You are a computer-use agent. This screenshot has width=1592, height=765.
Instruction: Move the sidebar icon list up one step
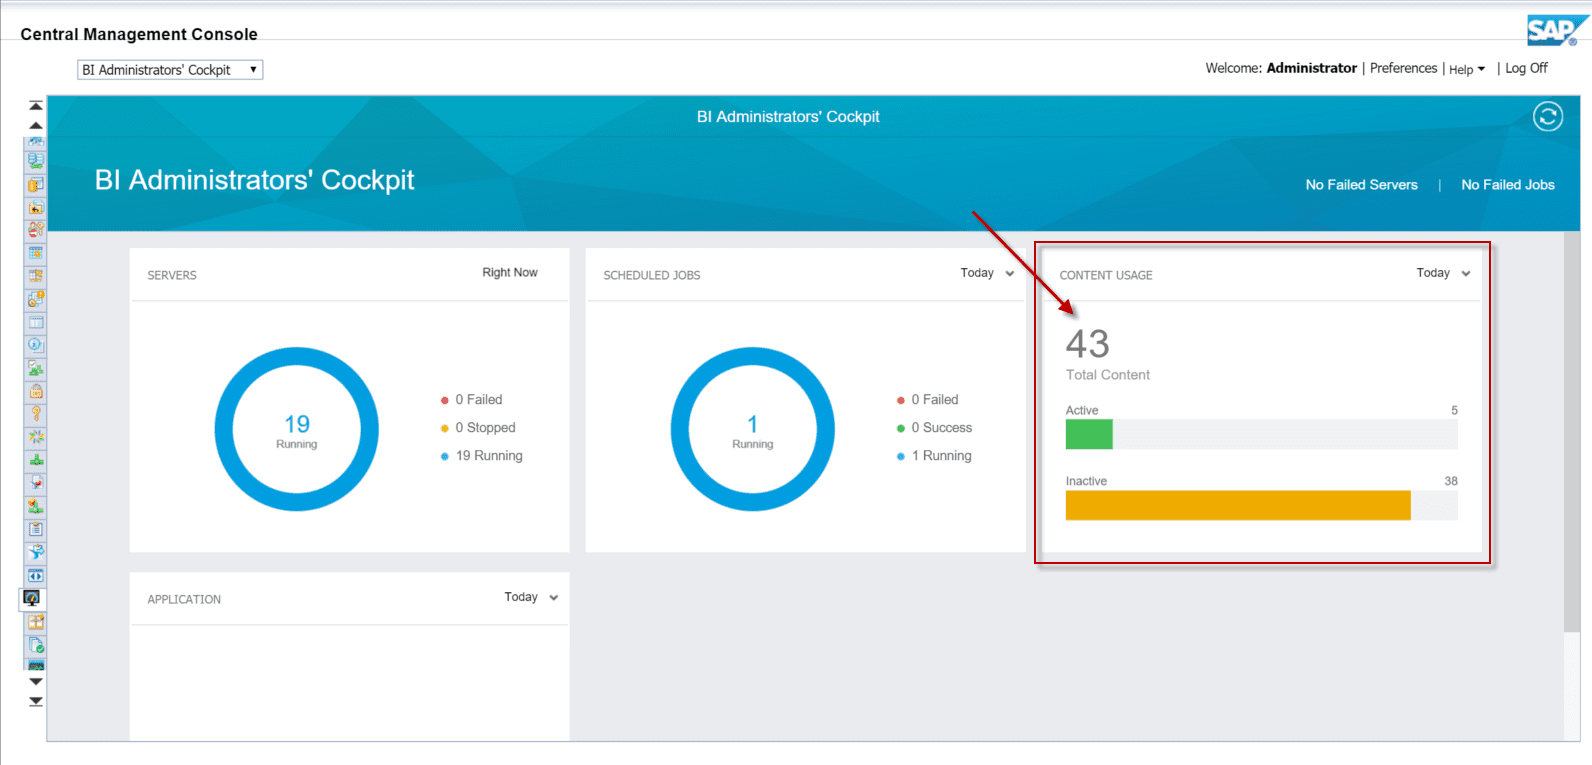[36, 125]
